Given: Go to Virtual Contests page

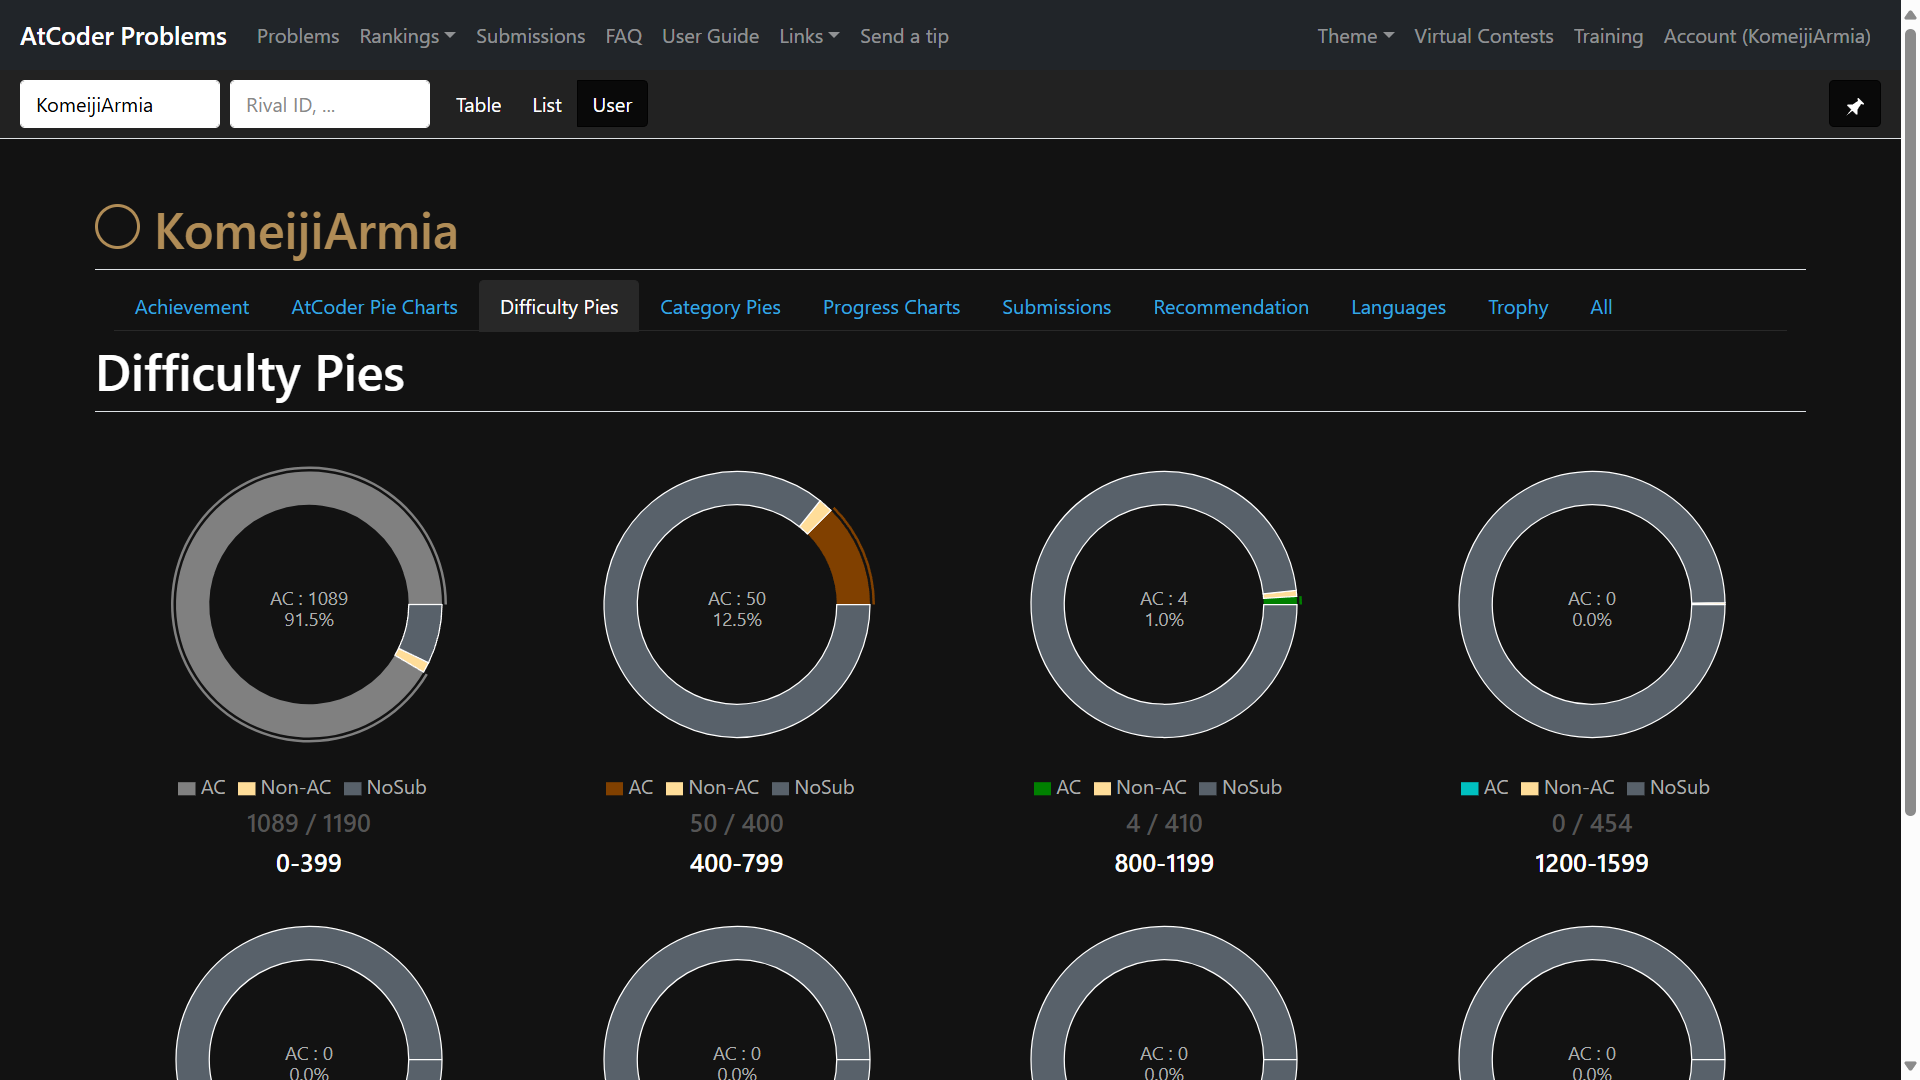Looking at the screenshot, I should click(x=1483, y=36).
